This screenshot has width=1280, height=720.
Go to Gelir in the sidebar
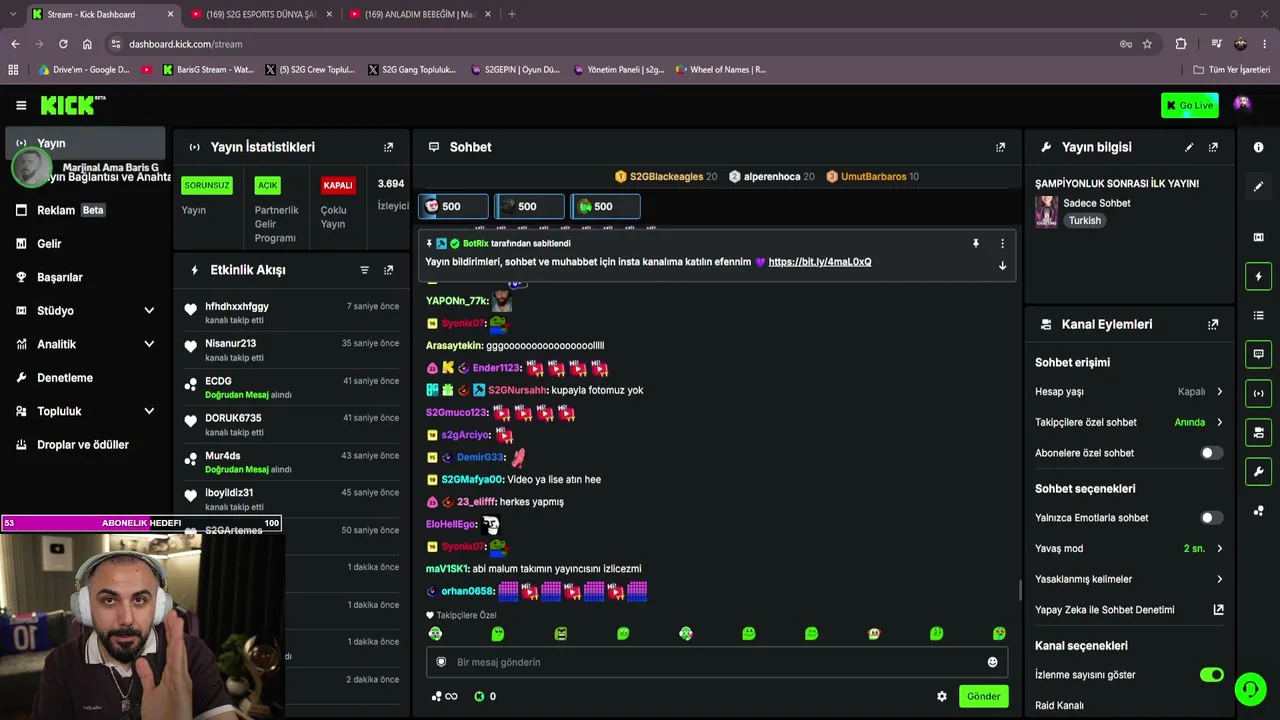(87, 244)
